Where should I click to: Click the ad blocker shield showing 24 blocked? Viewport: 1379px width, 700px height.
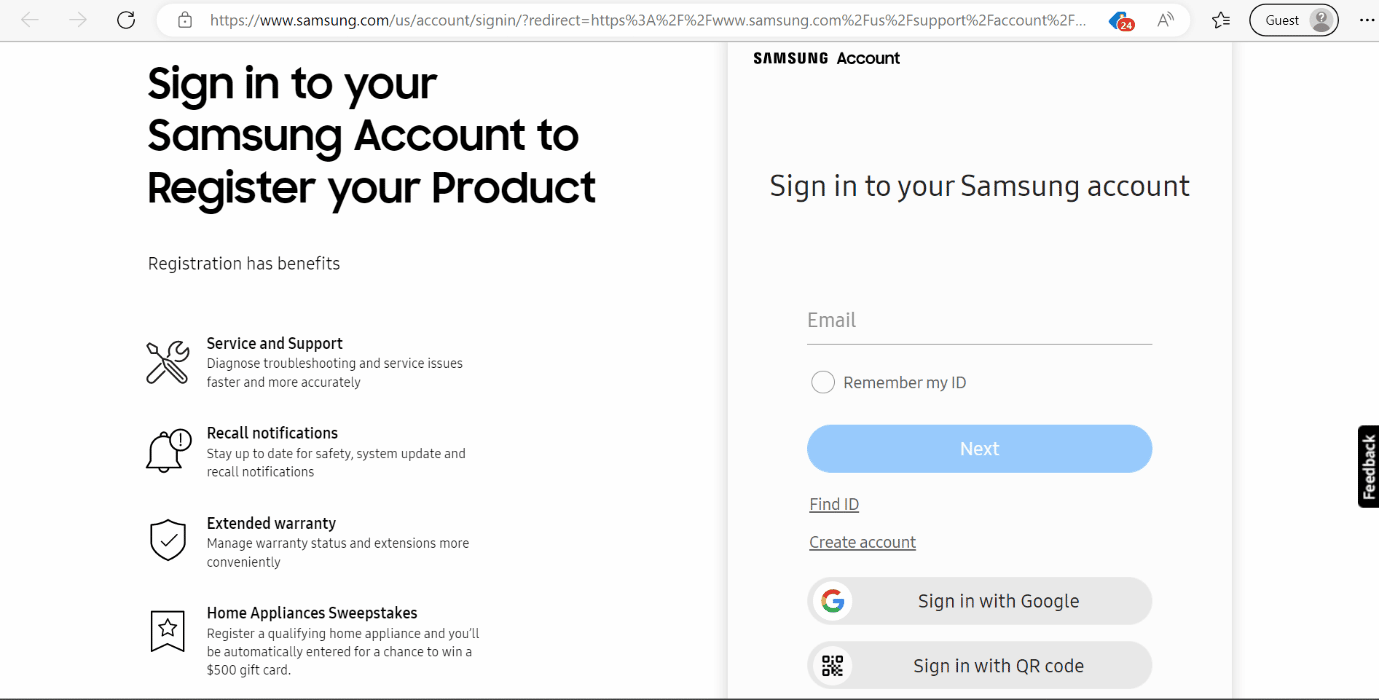point(1117,19)
